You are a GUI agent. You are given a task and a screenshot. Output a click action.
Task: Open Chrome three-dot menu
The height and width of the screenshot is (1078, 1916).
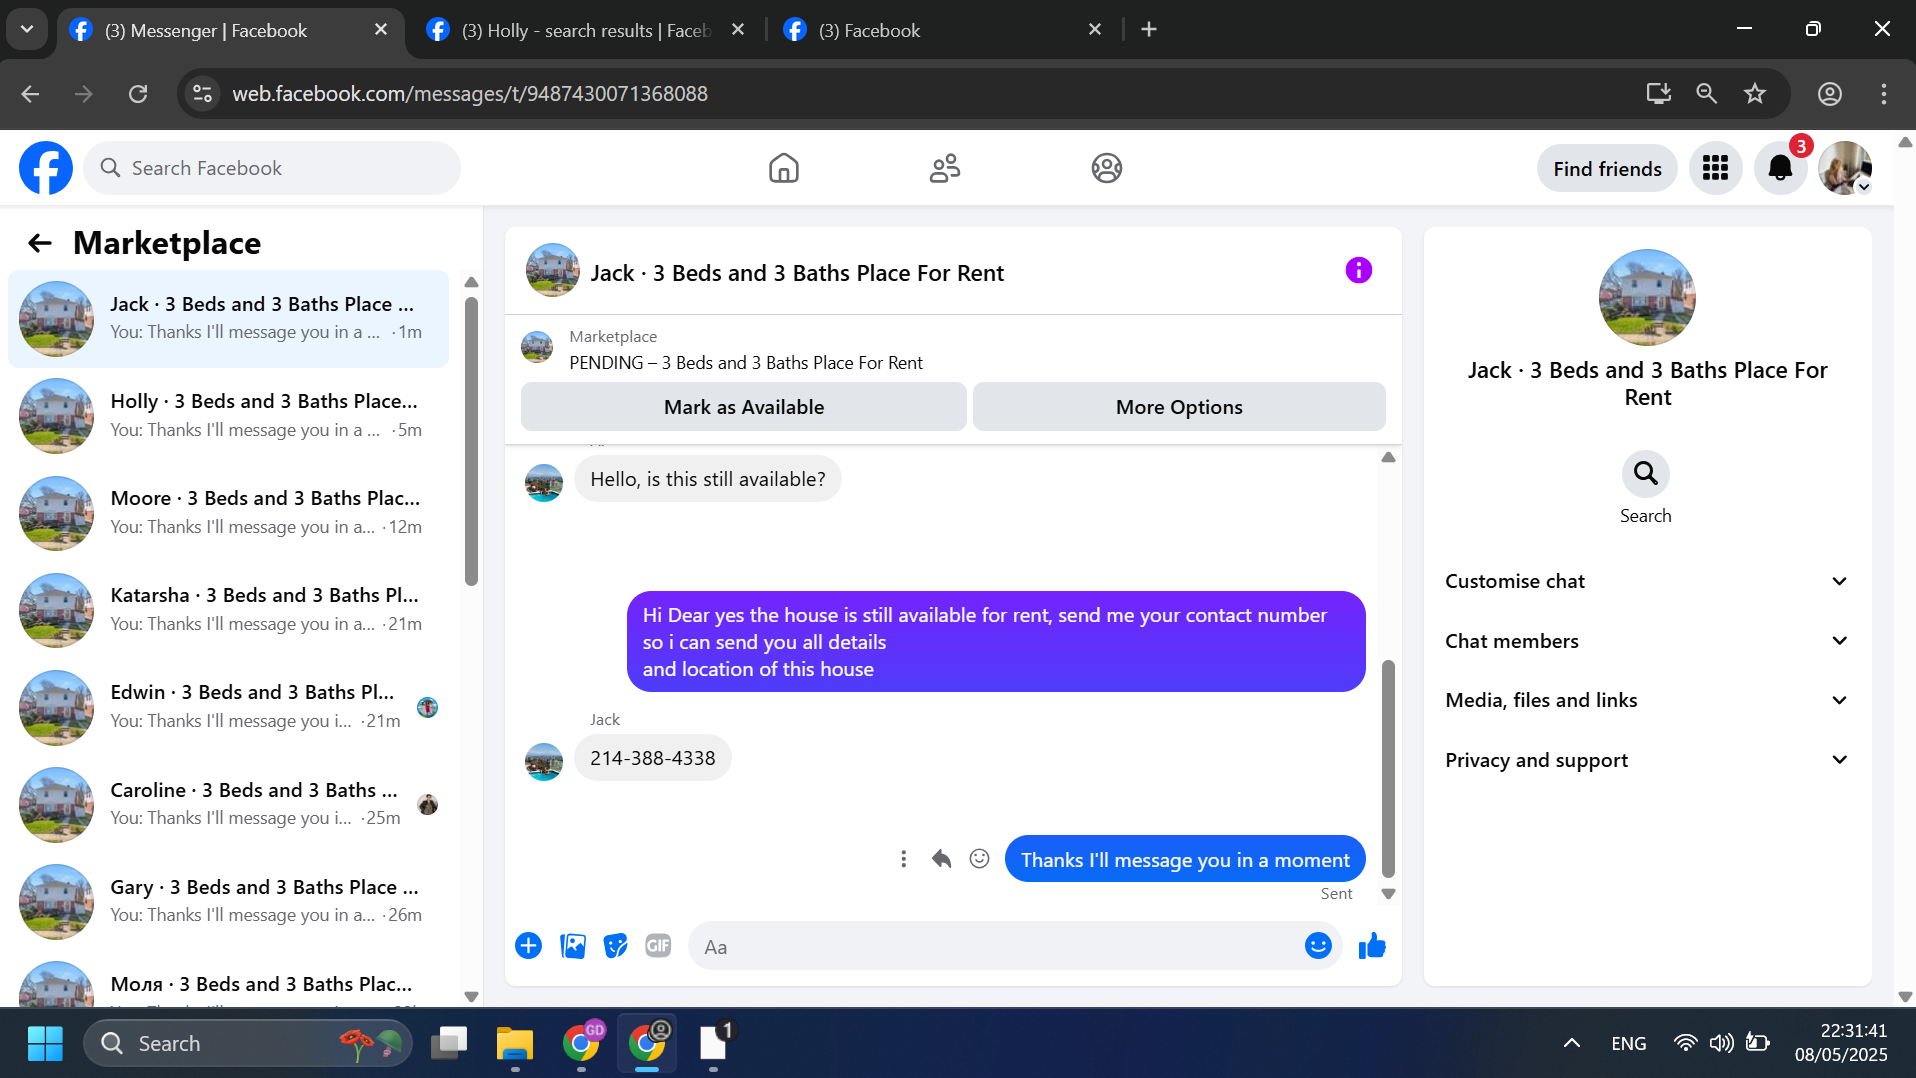click(1884, 94)
